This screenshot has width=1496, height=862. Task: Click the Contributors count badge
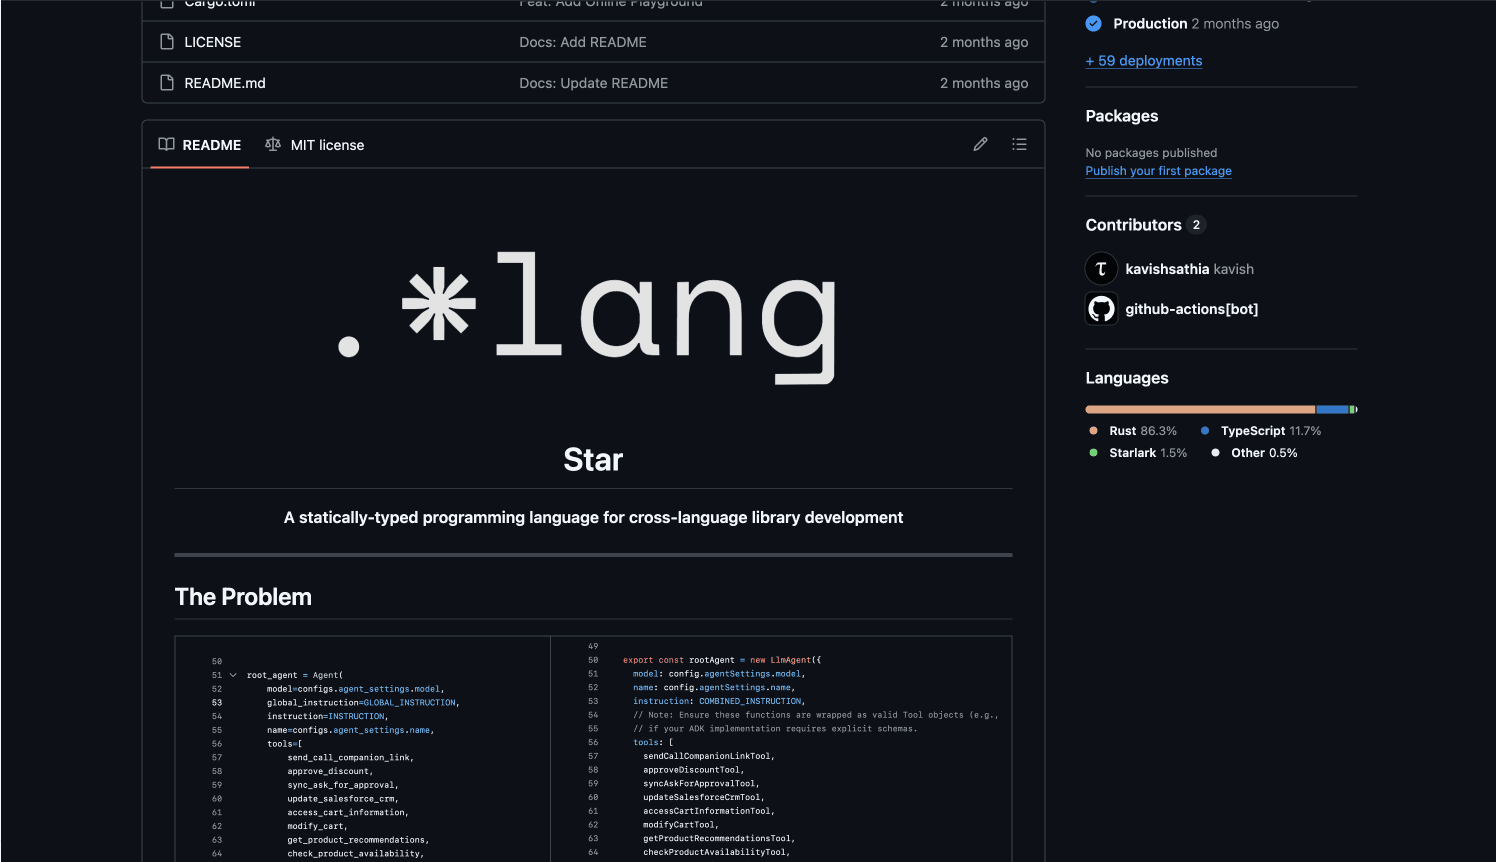(x=1196, y=224)
